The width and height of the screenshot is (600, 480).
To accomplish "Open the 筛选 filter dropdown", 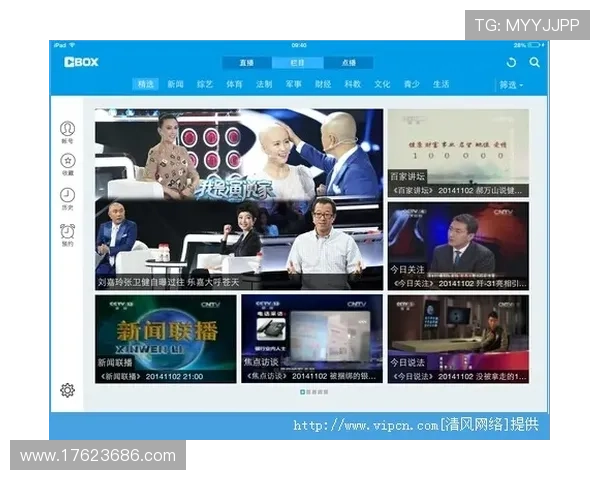I will (511, 85).
